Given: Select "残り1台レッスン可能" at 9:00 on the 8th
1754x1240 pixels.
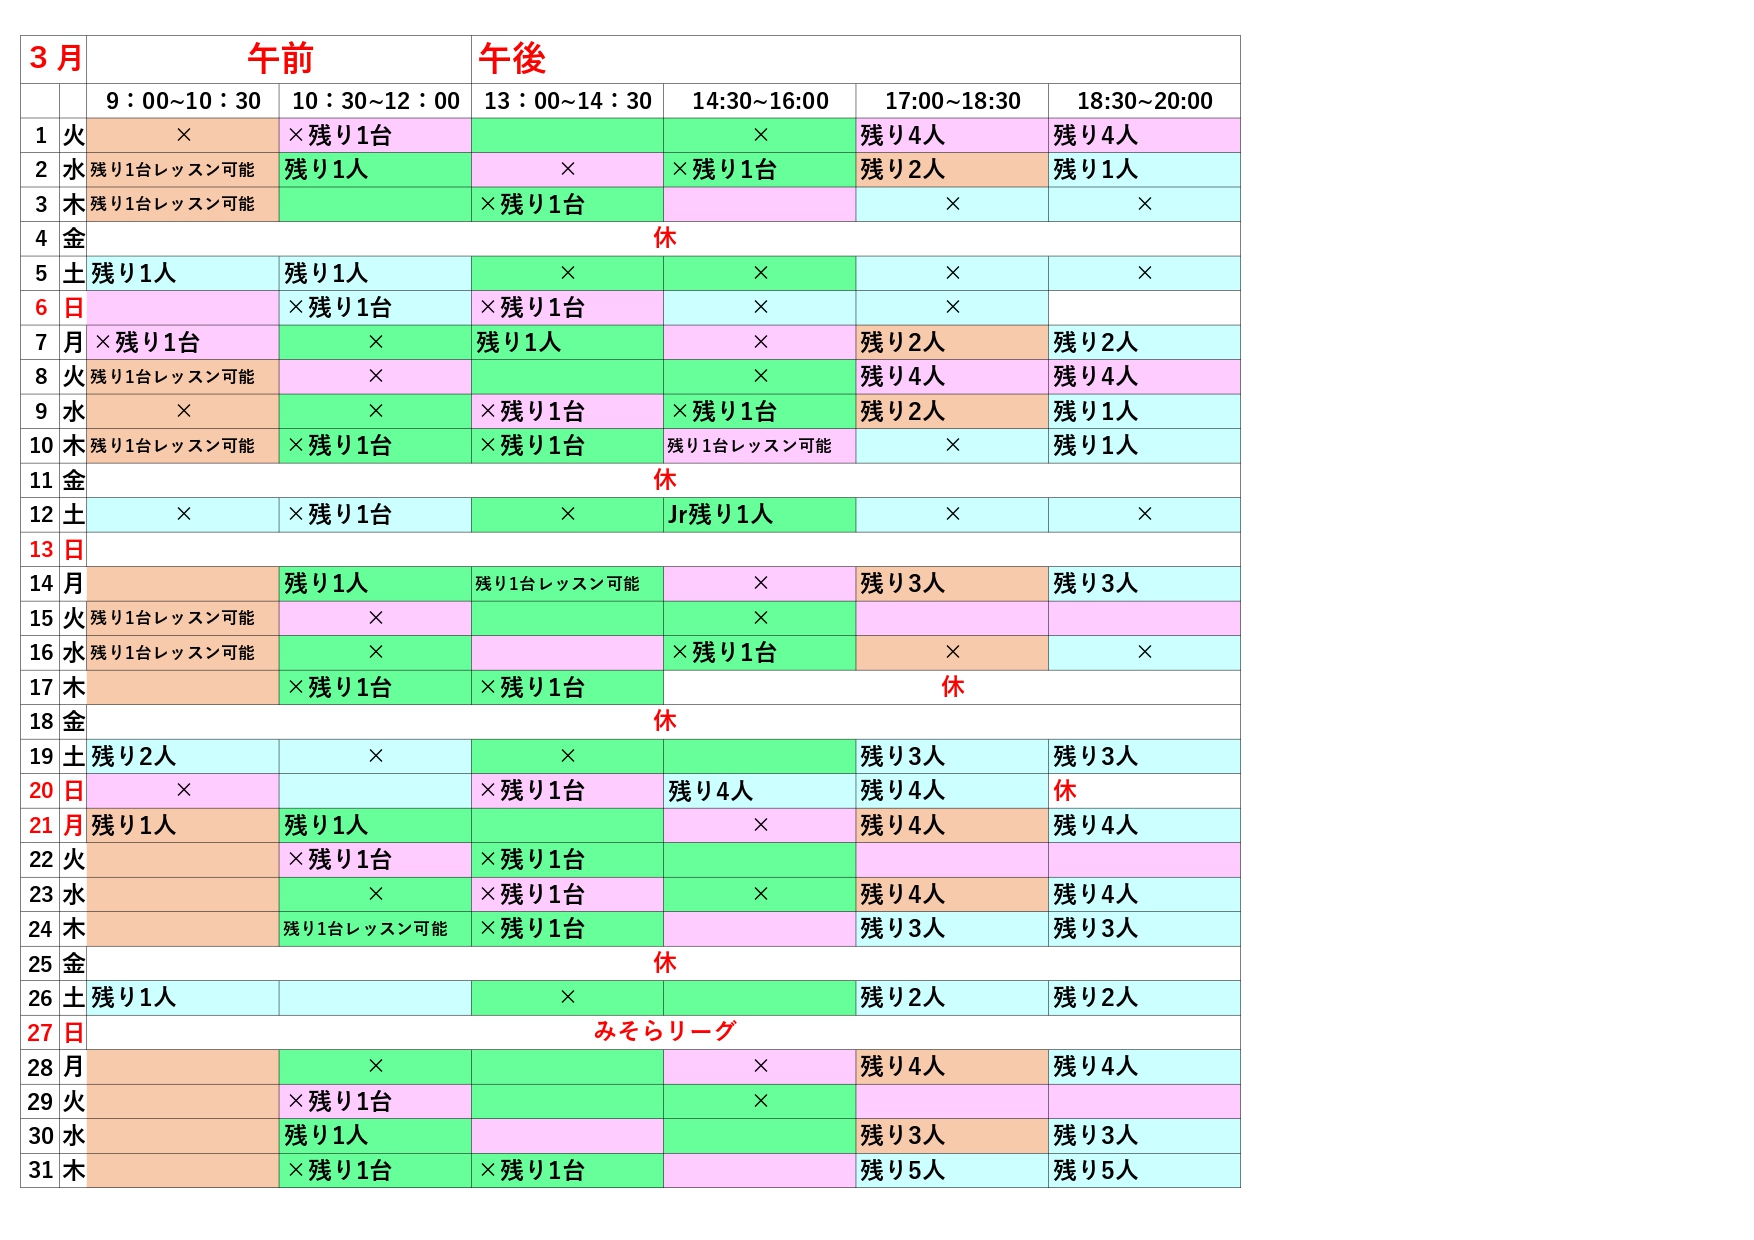Looking at the screenshot, I should [172, 377].
